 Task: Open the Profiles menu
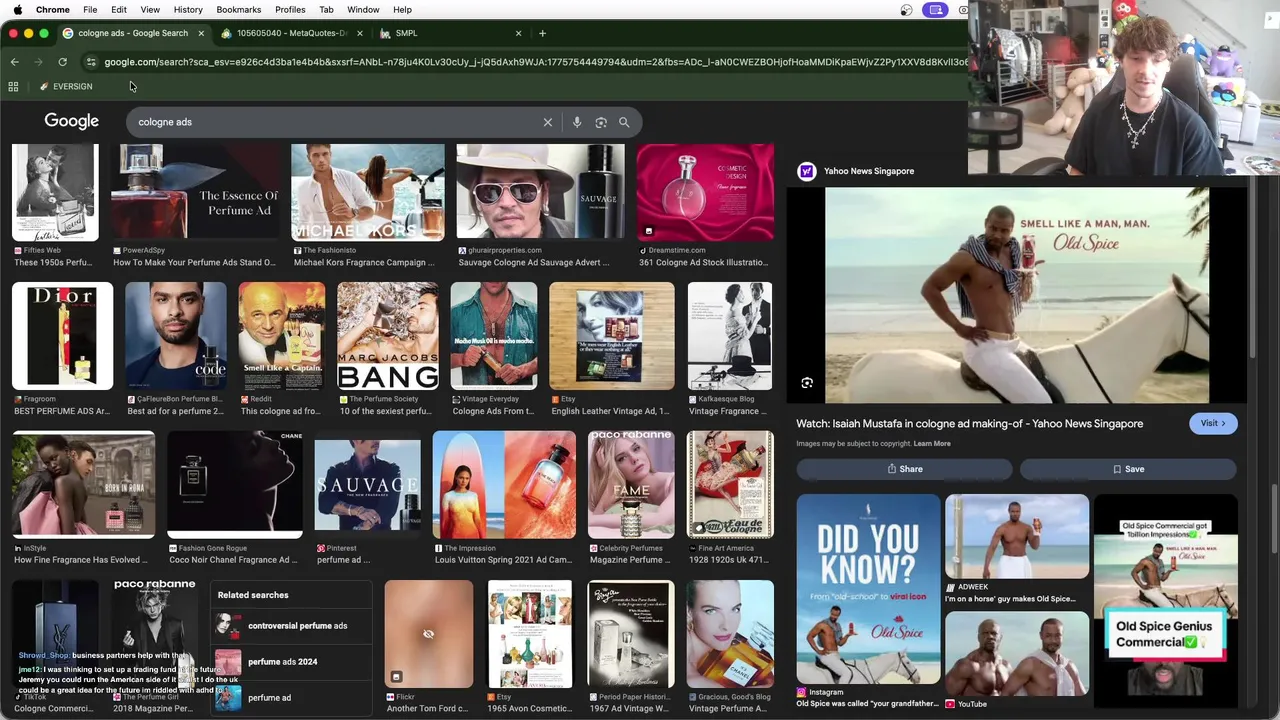[290, 10]
